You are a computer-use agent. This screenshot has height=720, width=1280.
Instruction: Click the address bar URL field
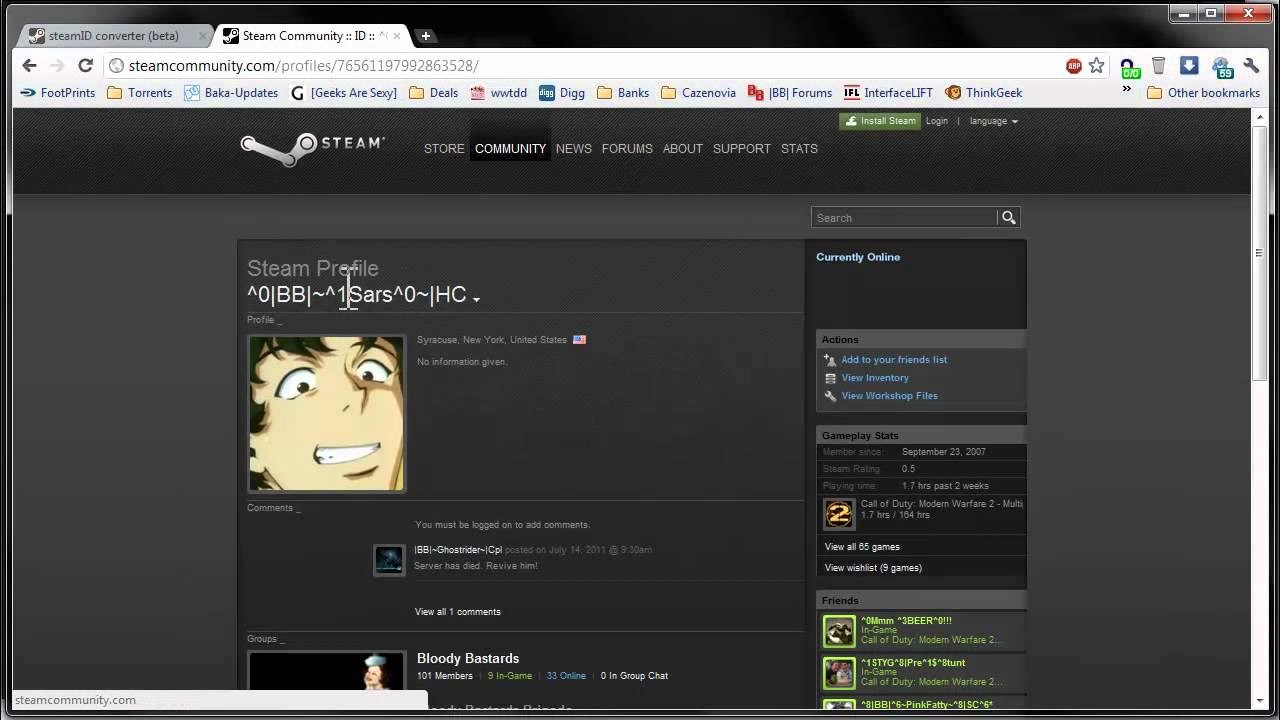[580, 66]
